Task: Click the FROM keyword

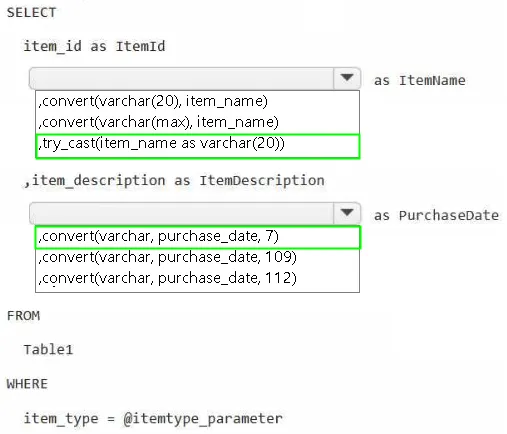Action: 23,316
